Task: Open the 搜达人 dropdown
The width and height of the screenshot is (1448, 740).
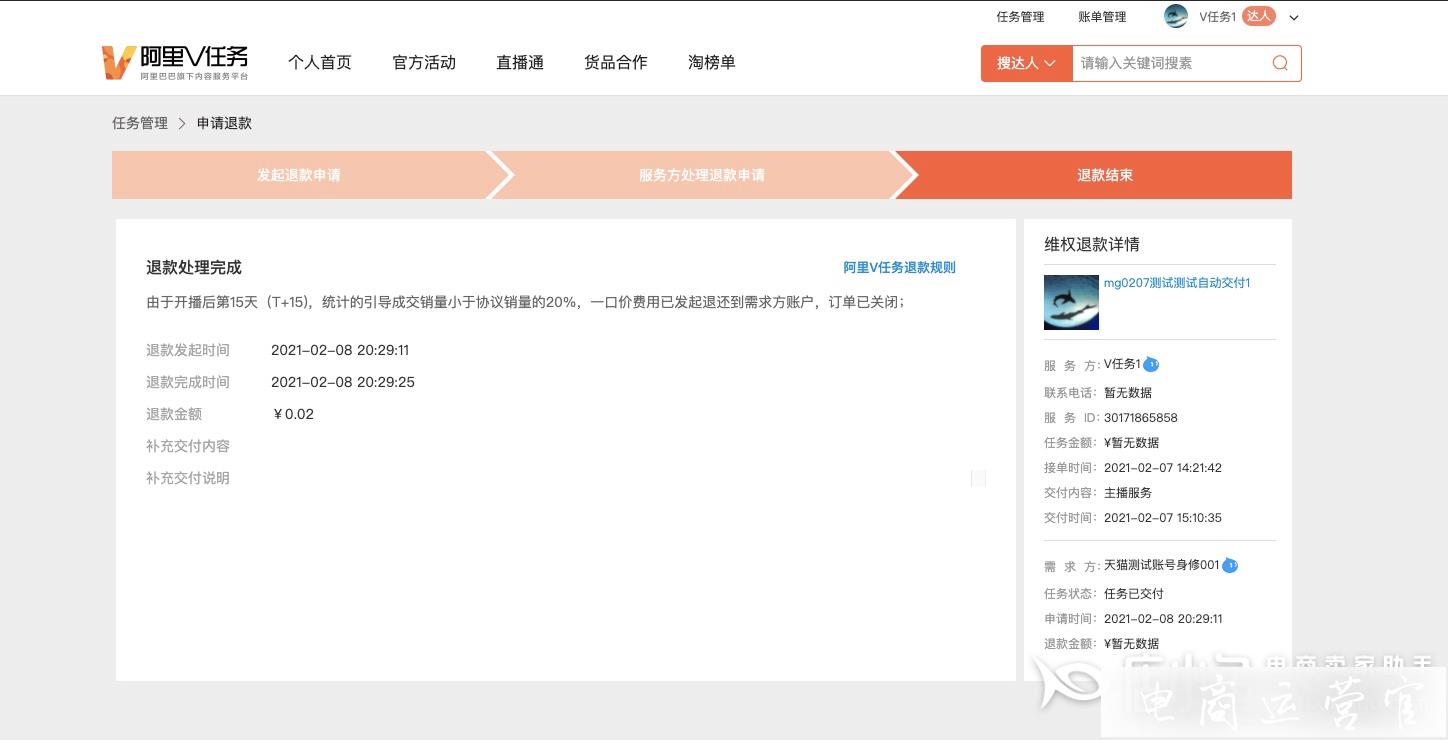Action: click(x=1026, y=63)
